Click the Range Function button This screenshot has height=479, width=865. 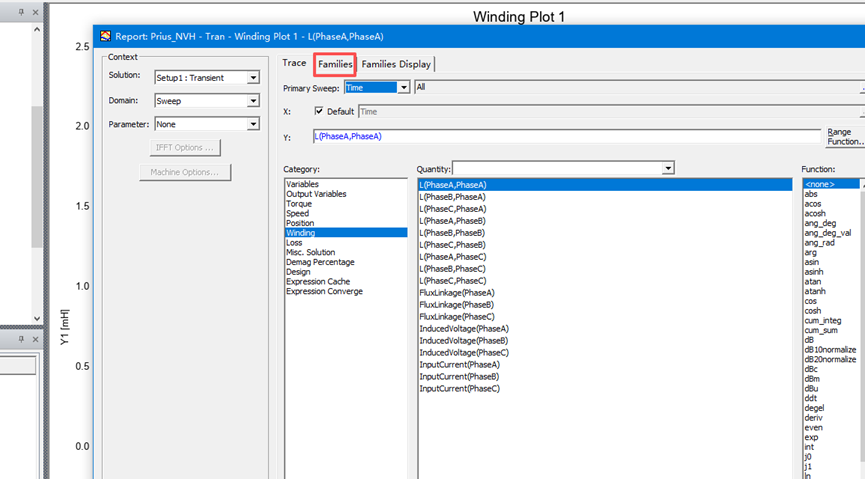pyautogui.click(x=845, y=137)
